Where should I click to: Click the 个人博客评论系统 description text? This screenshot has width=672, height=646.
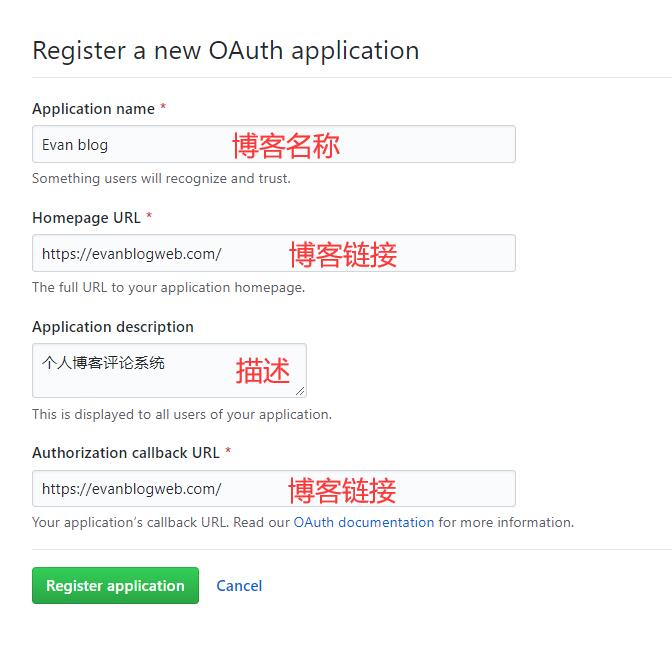coord(103,363)
